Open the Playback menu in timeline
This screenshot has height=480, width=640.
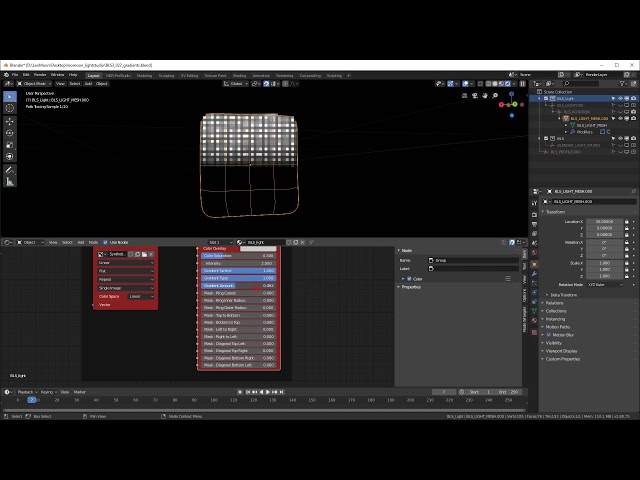[27, 392]
